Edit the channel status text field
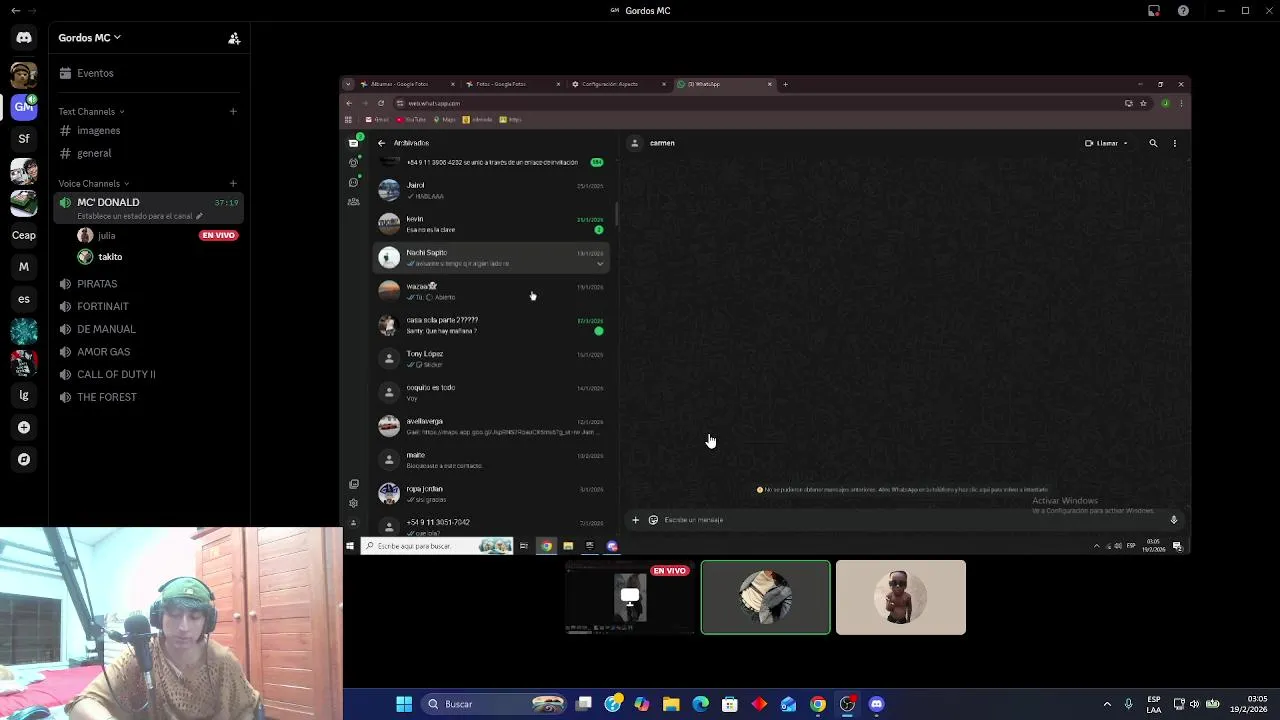This screenshot has height=720, width=1280. [139, 216]
